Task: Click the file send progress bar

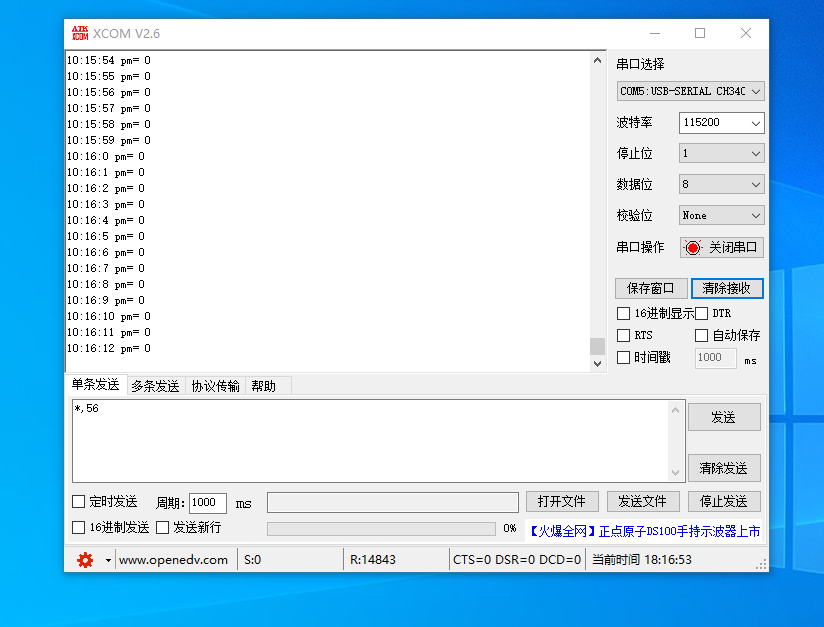Action: pos(381,529)
